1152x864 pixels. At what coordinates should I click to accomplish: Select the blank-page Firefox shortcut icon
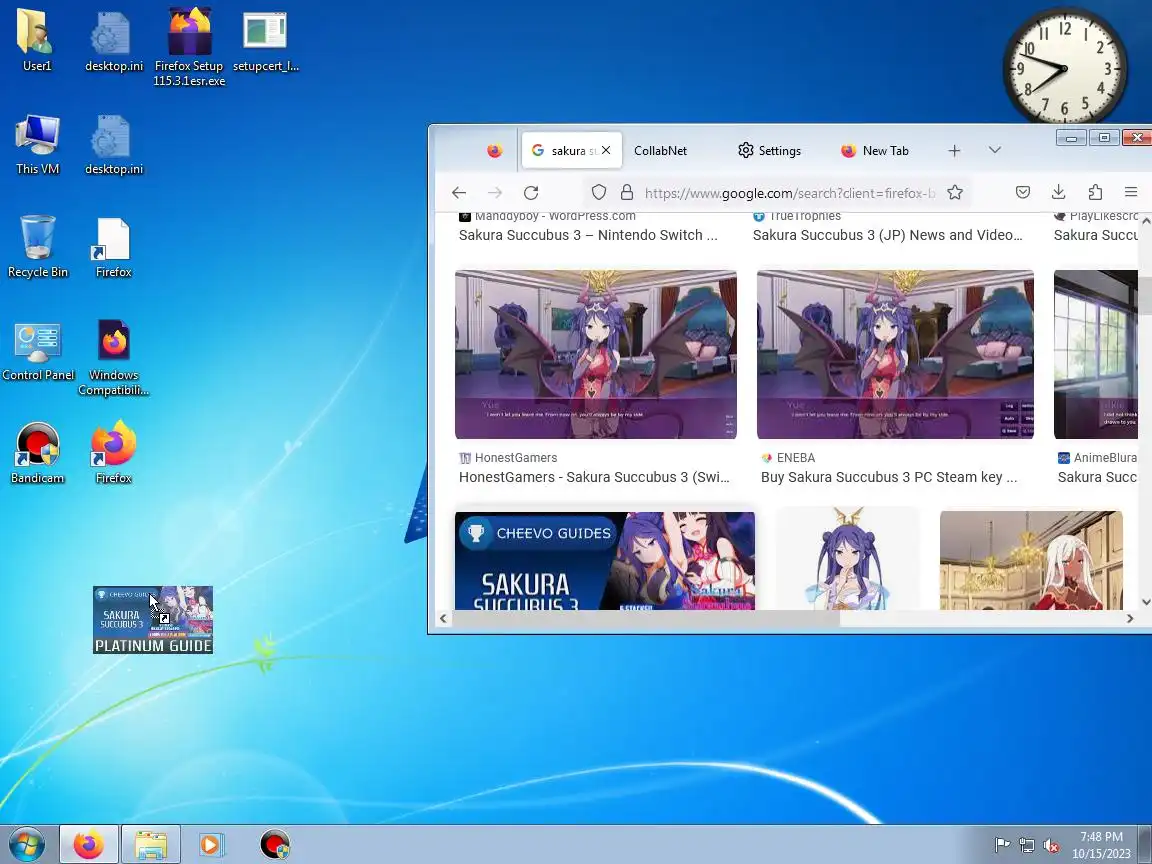coord(113,247)
